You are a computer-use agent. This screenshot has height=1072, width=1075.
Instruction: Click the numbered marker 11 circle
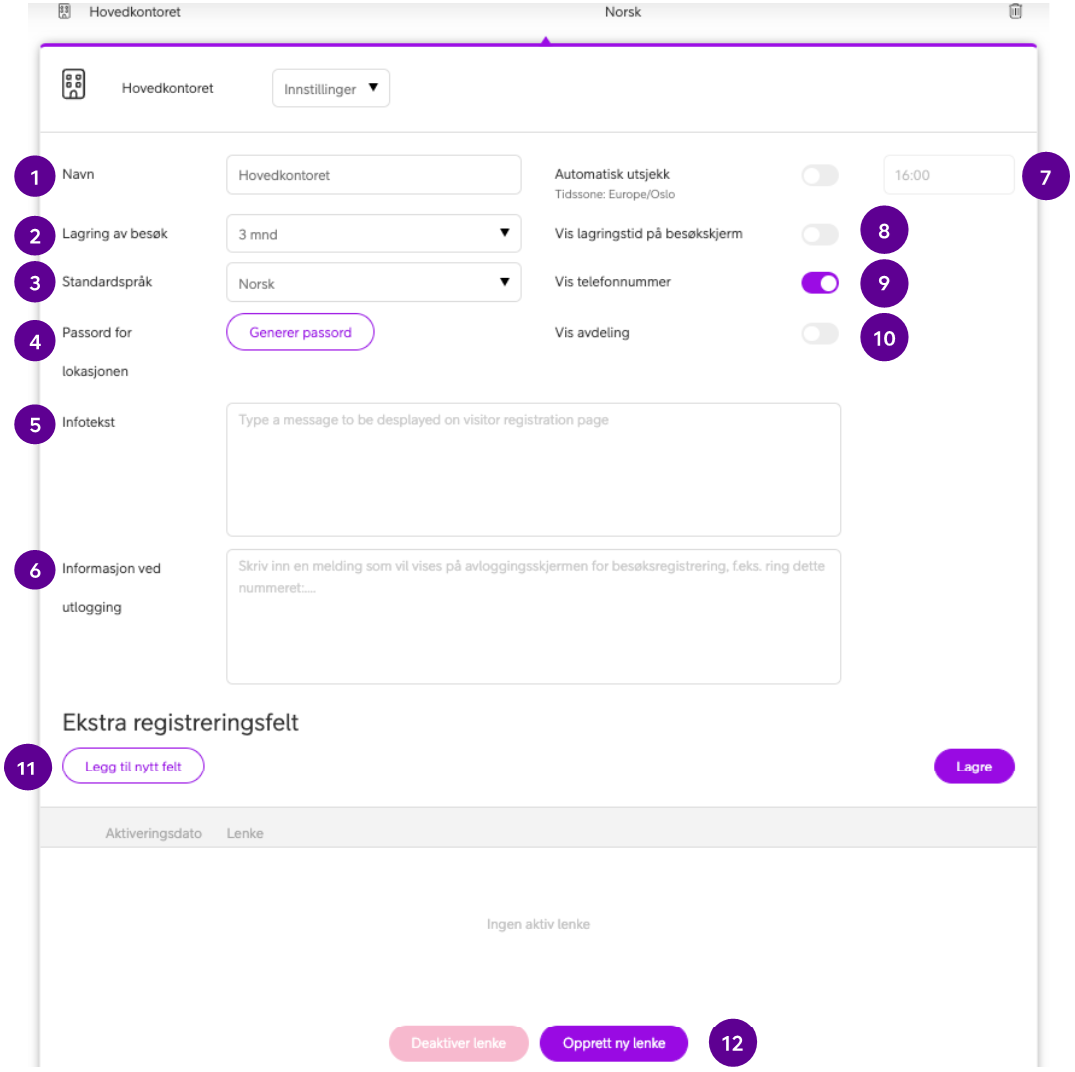[x=27, y=766]
